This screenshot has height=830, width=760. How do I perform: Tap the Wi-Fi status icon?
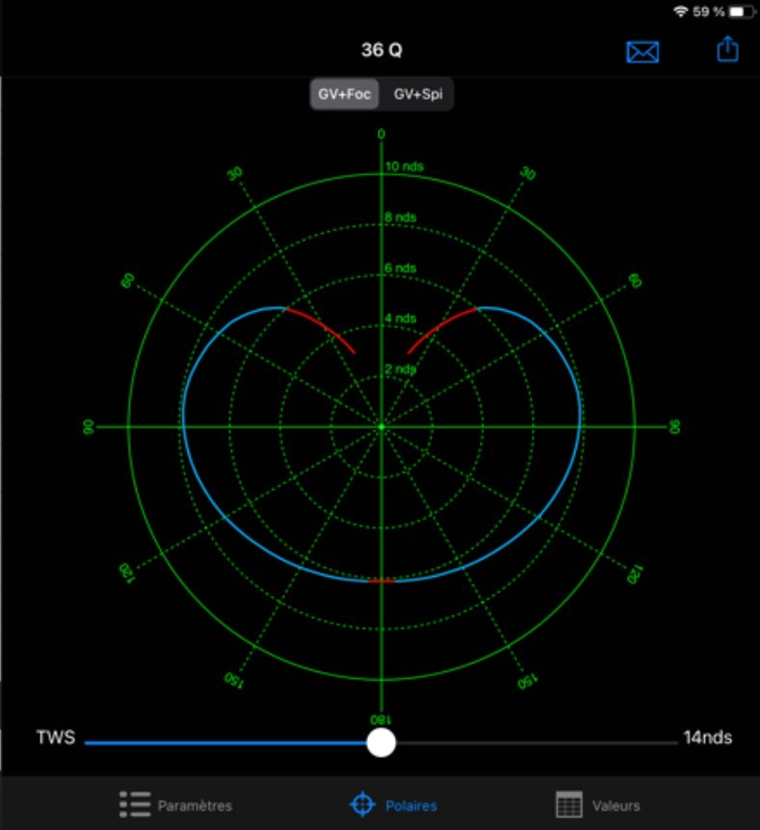coord(681,11)
